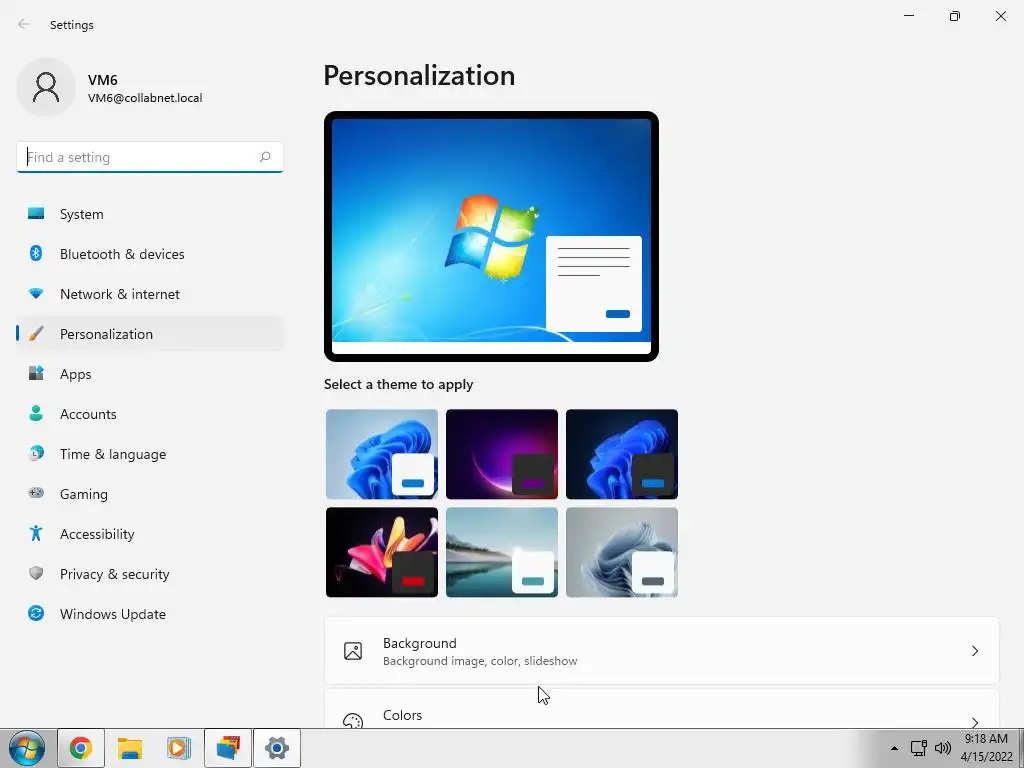Click the Windows Update sync icon
The height and width of the screenshot is (768, 1024).
tap(36, 613)
